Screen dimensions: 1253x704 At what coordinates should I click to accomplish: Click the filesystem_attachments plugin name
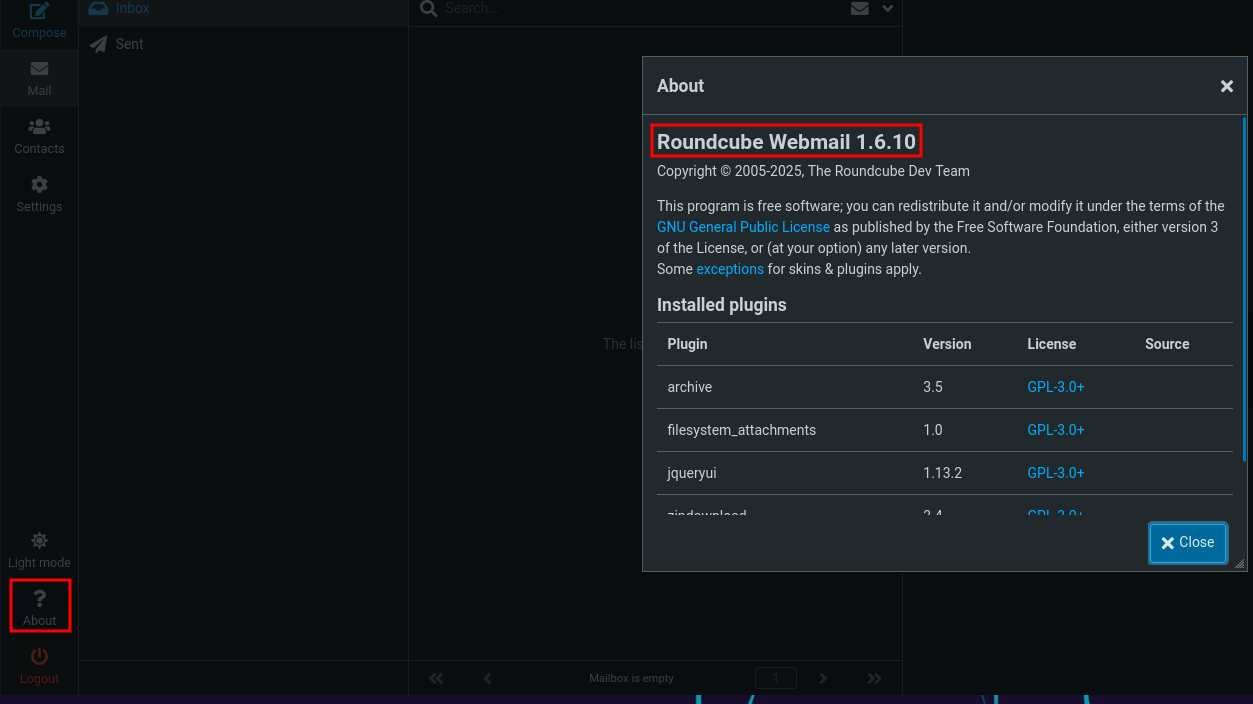(x=742, y=430)
